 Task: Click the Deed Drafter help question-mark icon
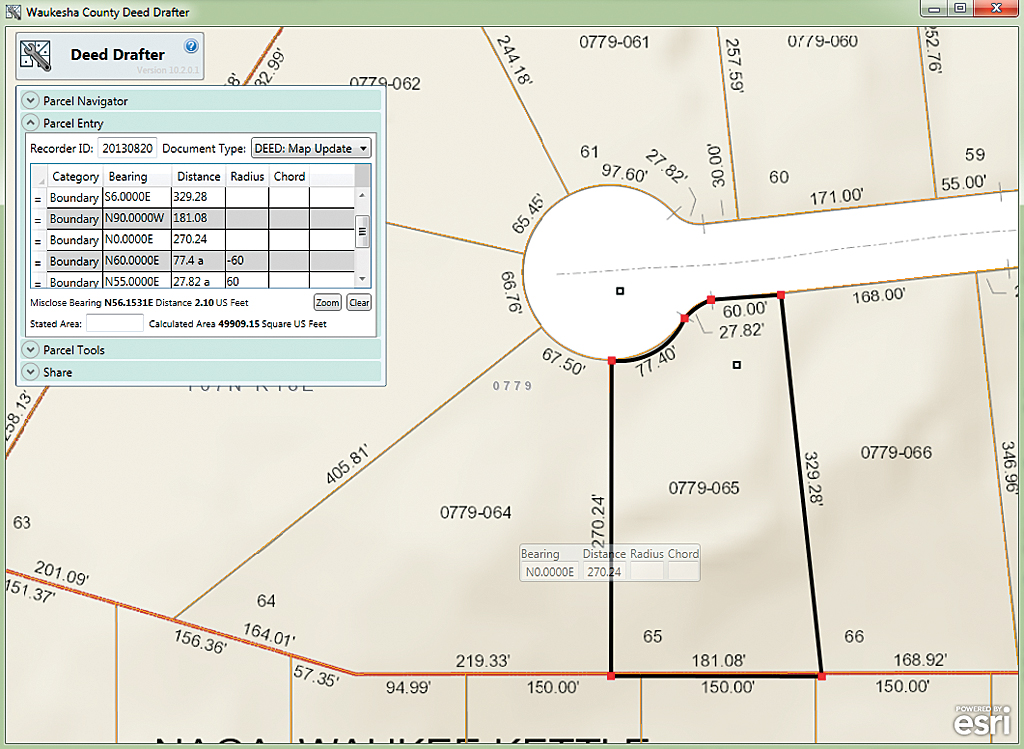tap(191, 46)
